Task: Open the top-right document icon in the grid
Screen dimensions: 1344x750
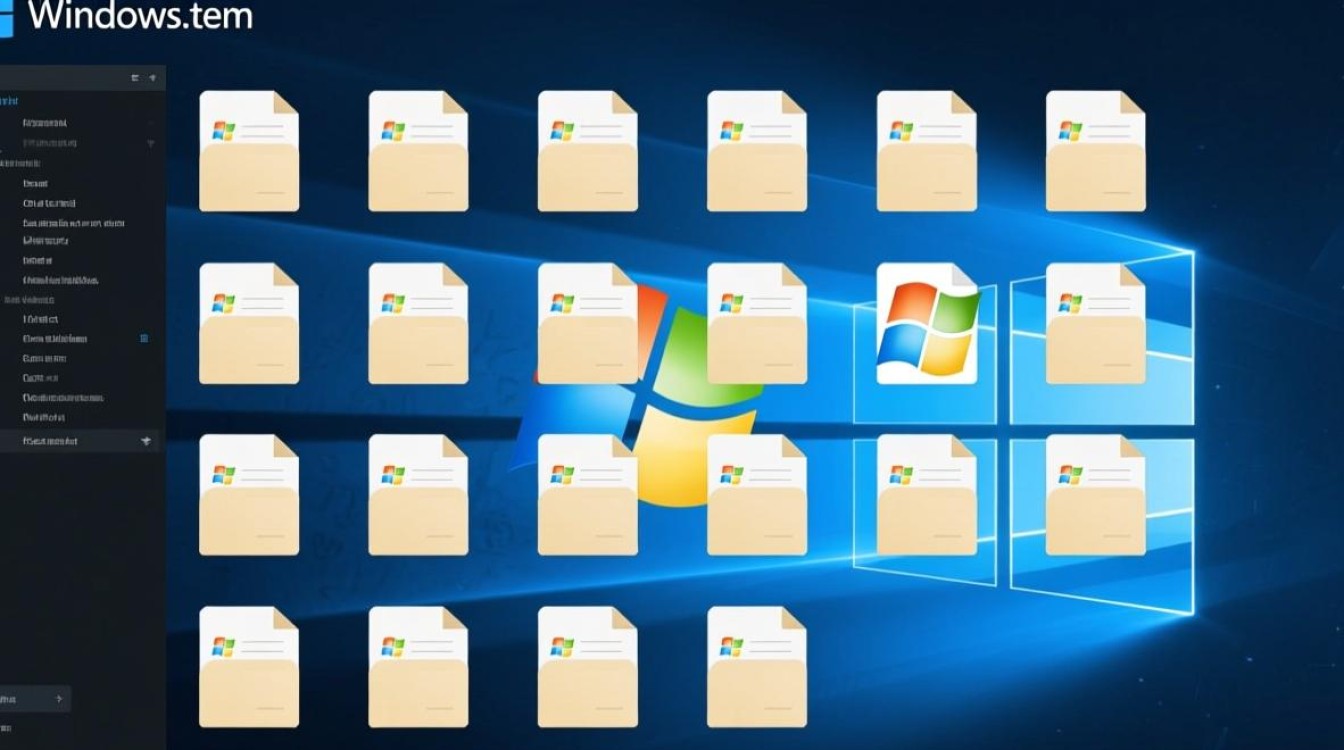Action: tap(1095, 150)
